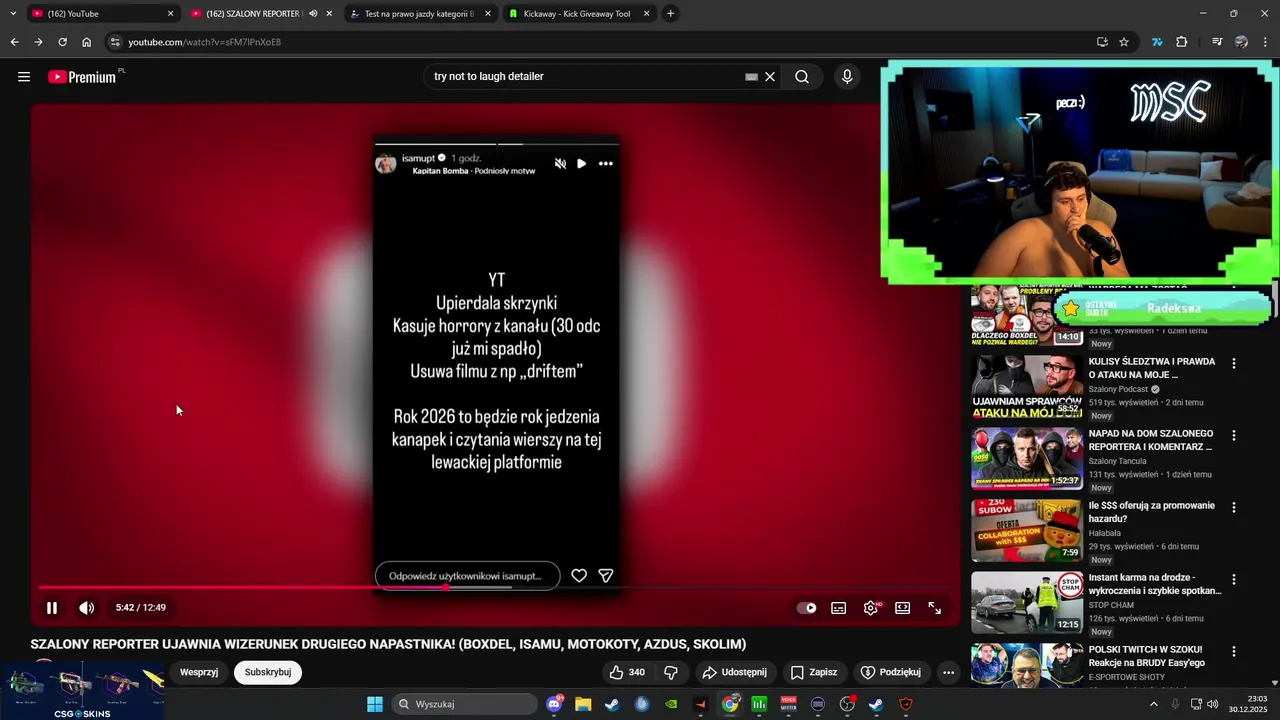Install app icon in the address bar

pos(1102,42)
